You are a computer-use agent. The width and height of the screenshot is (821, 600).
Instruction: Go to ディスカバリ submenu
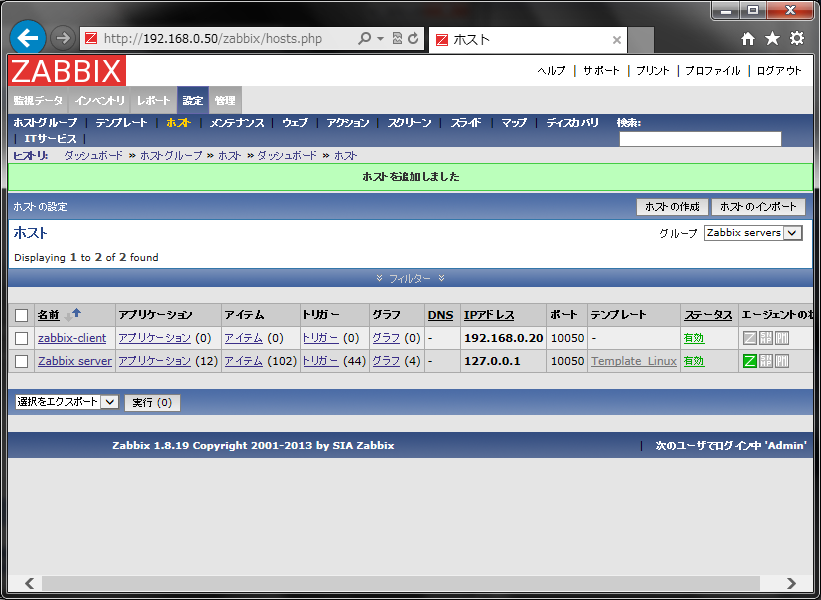[572, 123]
